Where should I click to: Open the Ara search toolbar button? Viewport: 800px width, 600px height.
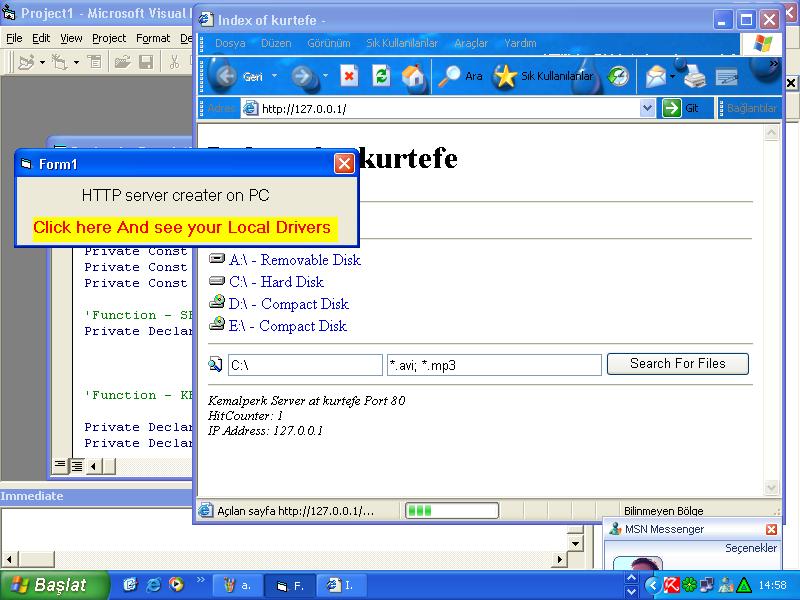[461, 76]
